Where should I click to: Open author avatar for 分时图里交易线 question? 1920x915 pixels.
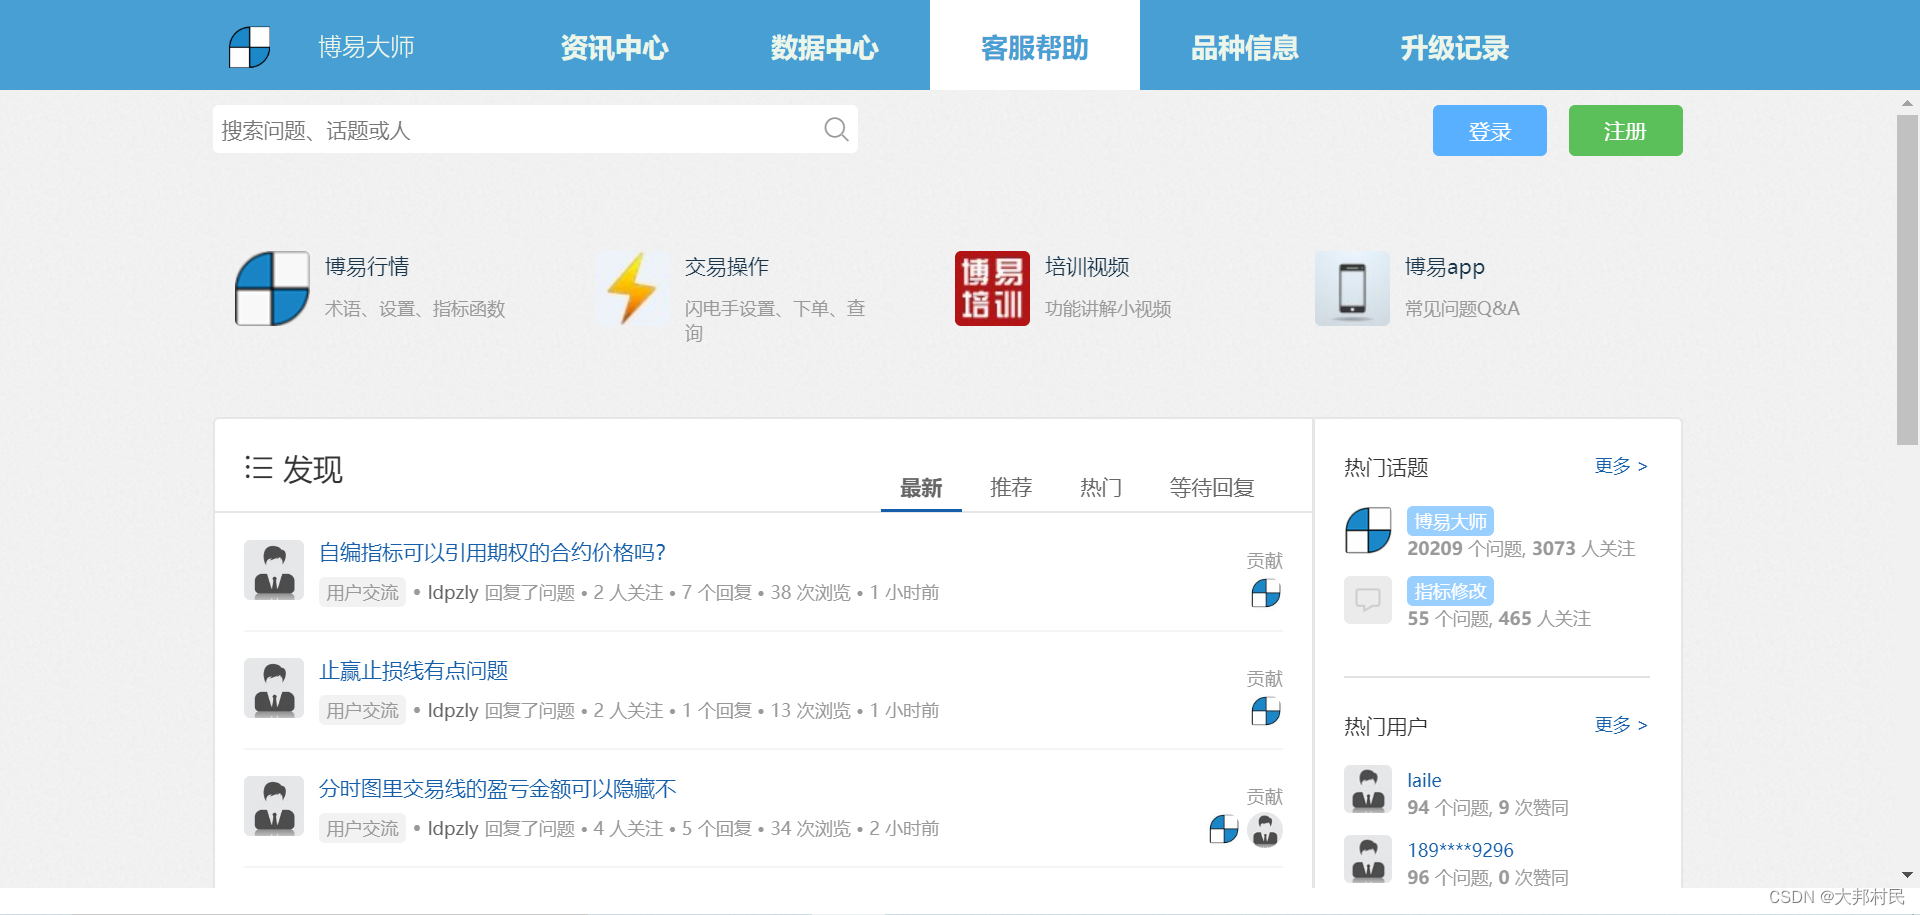pos(274,806)
